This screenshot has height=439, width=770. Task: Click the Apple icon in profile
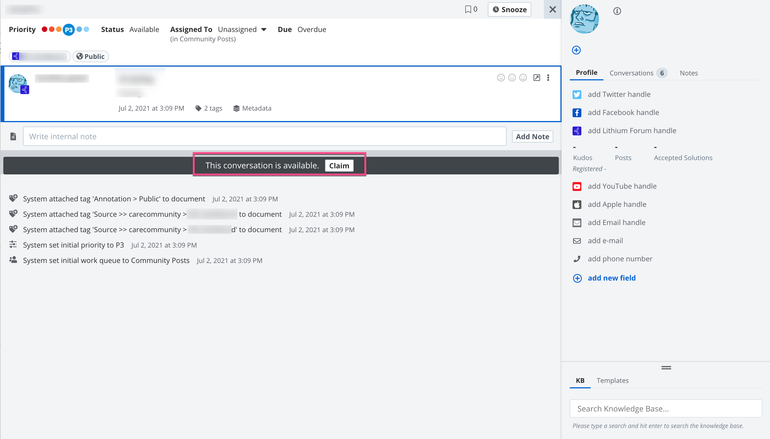tap(577, 204)
